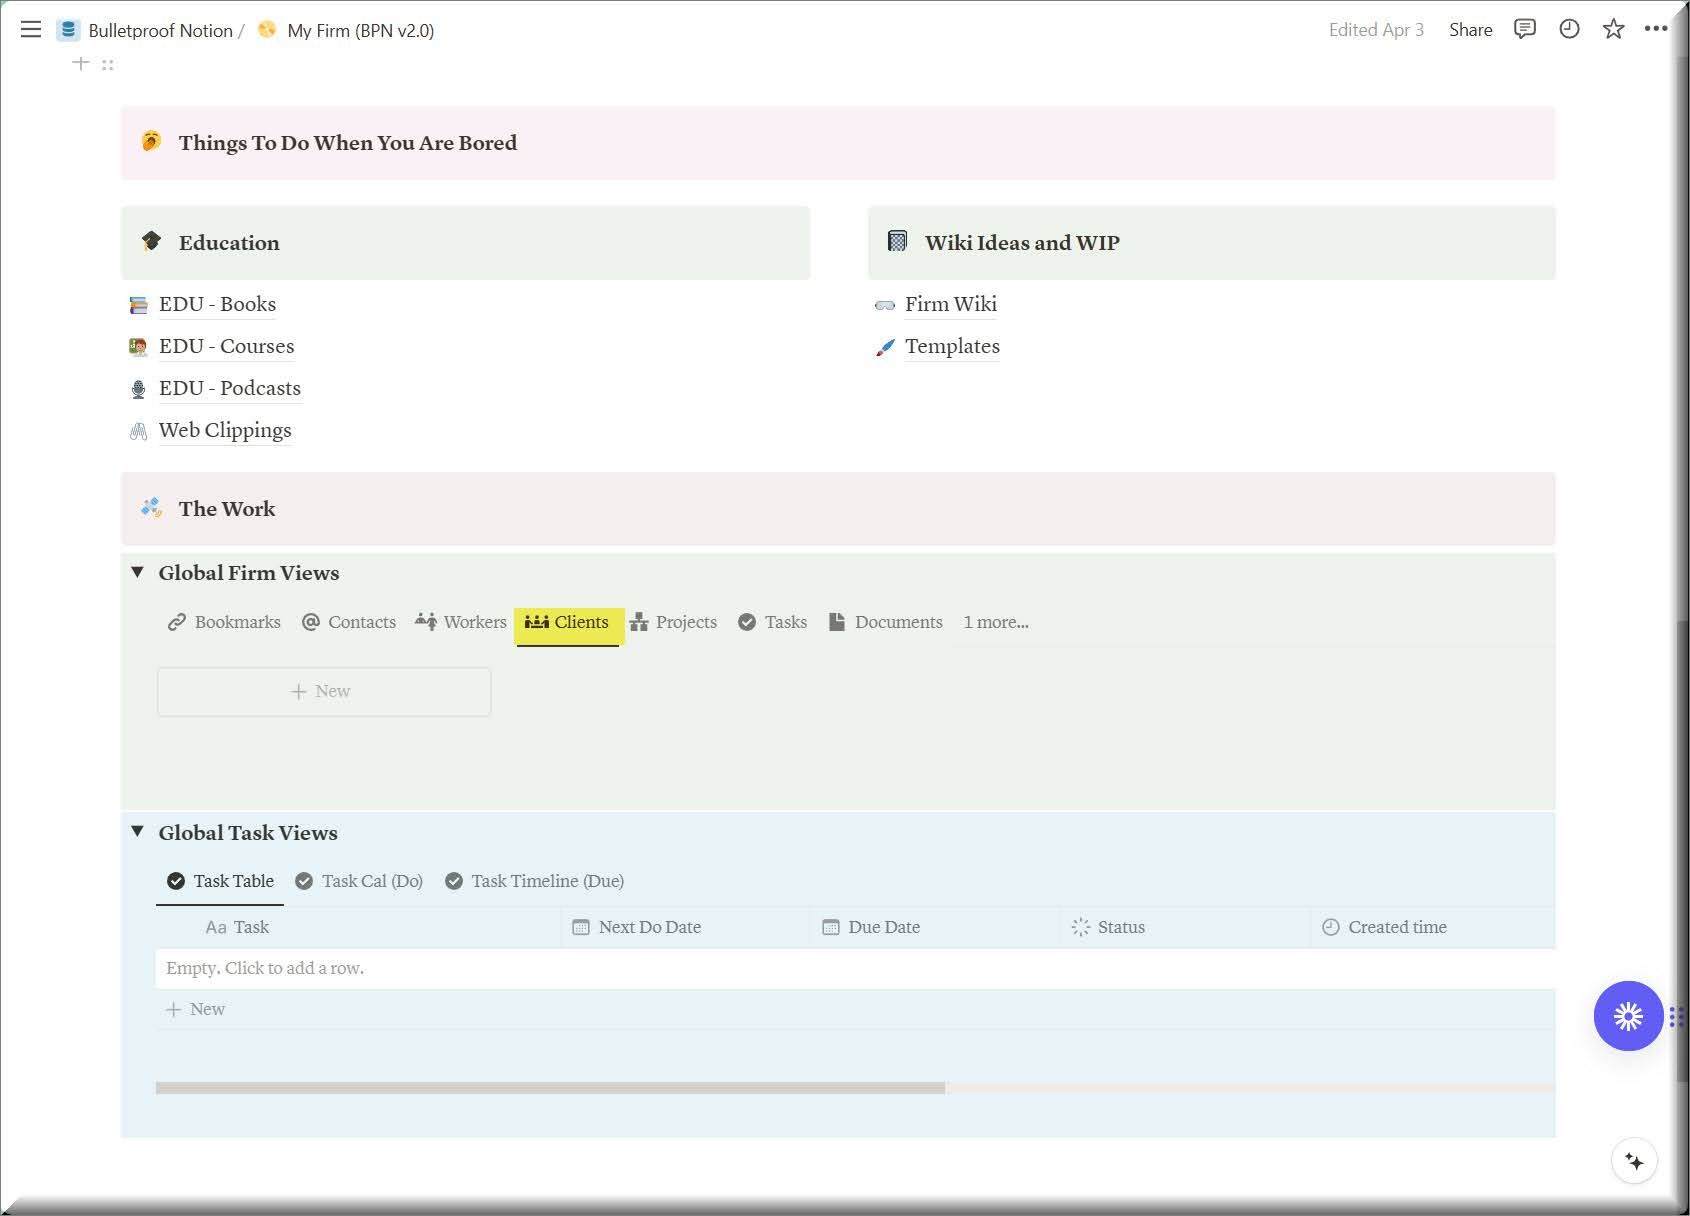
Task: Click the clock icon on Created time column
Action: point(1330,927)
